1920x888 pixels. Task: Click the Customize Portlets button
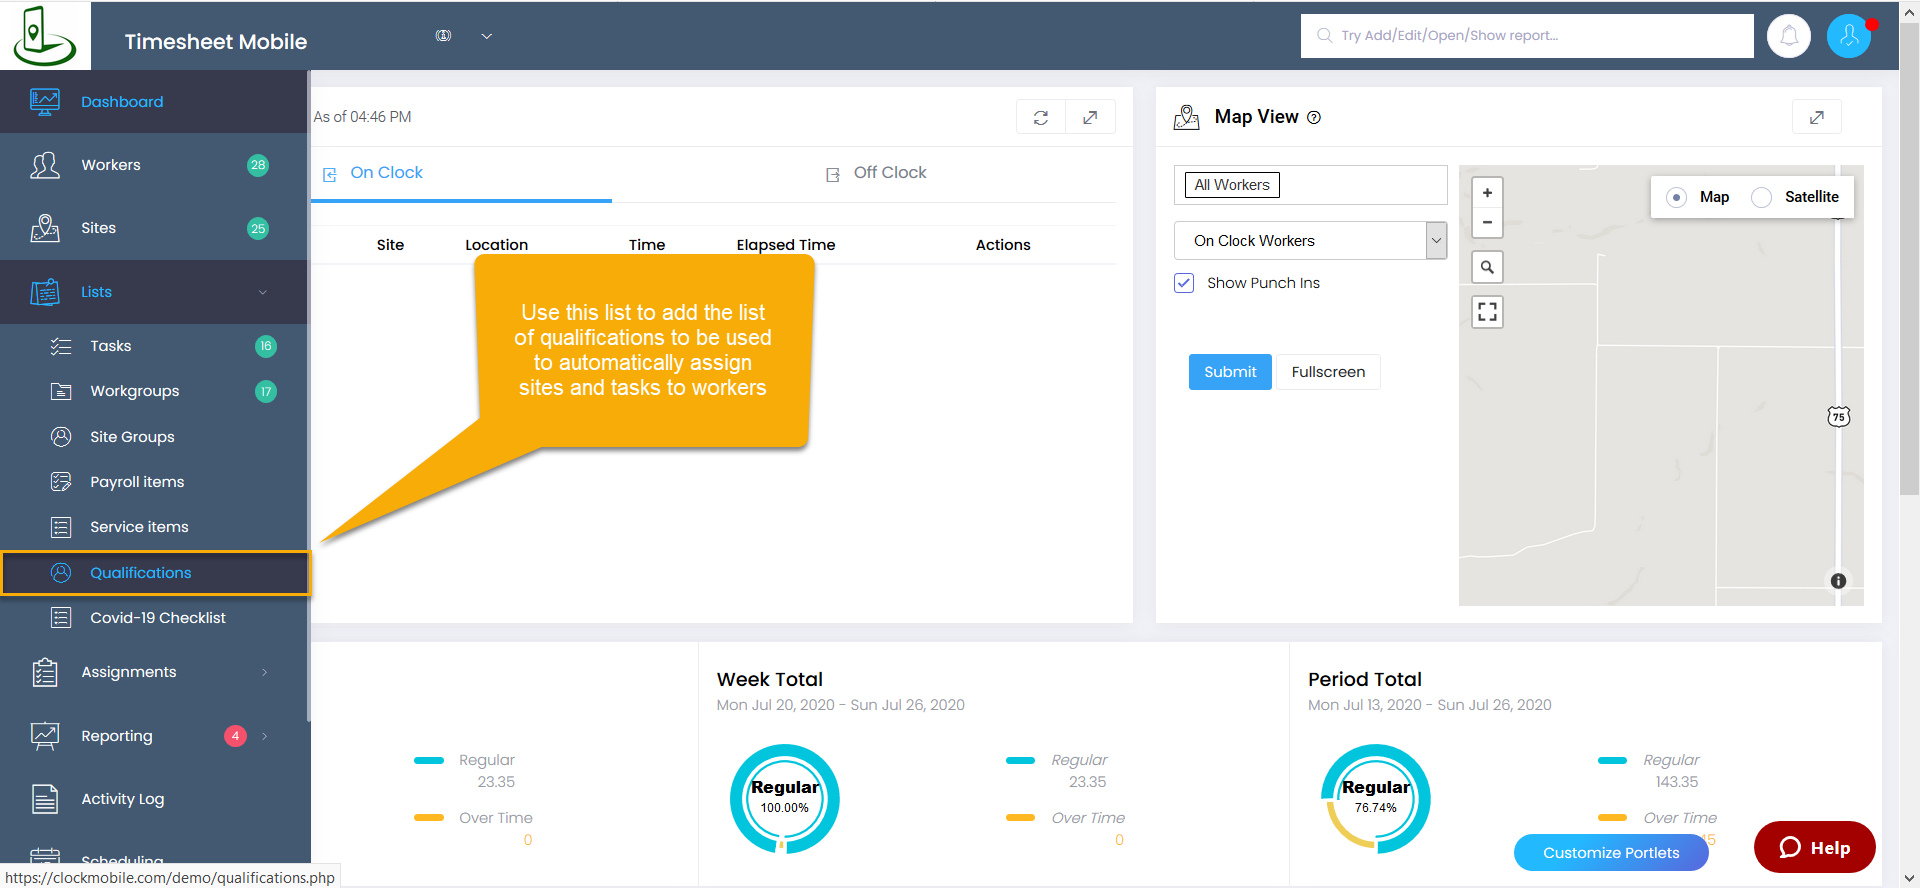[x=1611, y=853]
